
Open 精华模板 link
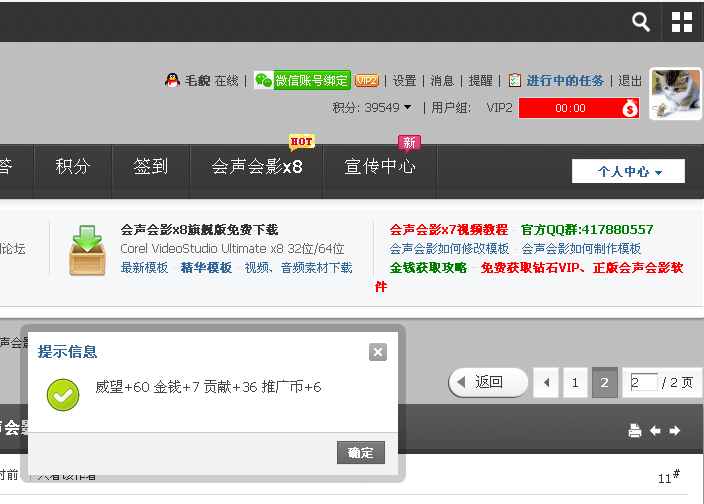206,268
